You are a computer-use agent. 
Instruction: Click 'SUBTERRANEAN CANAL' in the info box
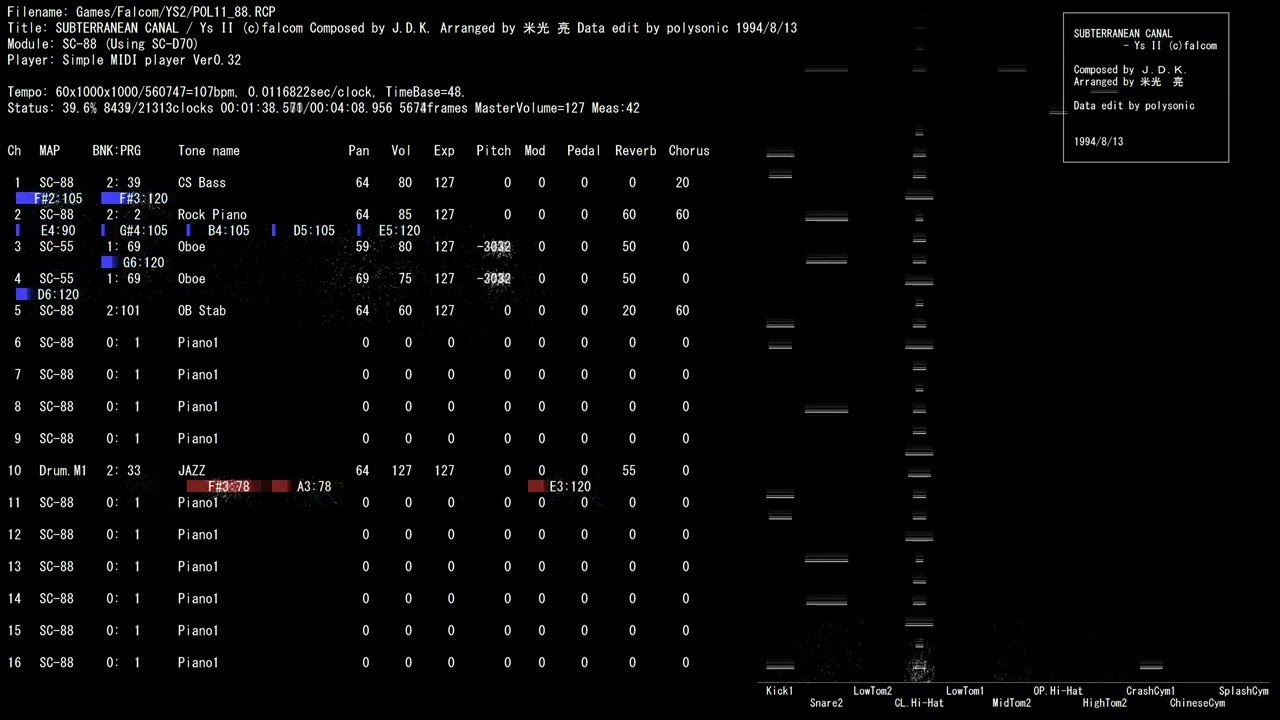click(x=1123, y=33)
